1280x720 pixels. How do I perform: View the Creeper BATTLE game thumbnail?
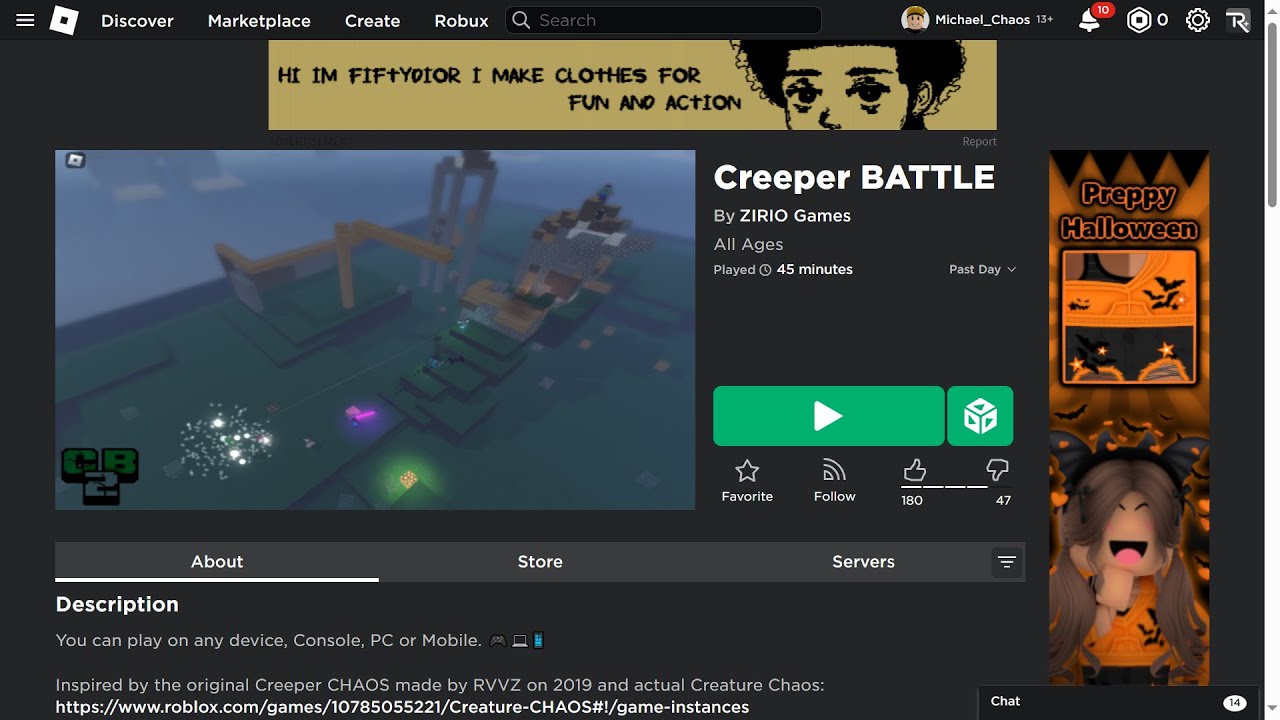(x=375, y=330)
